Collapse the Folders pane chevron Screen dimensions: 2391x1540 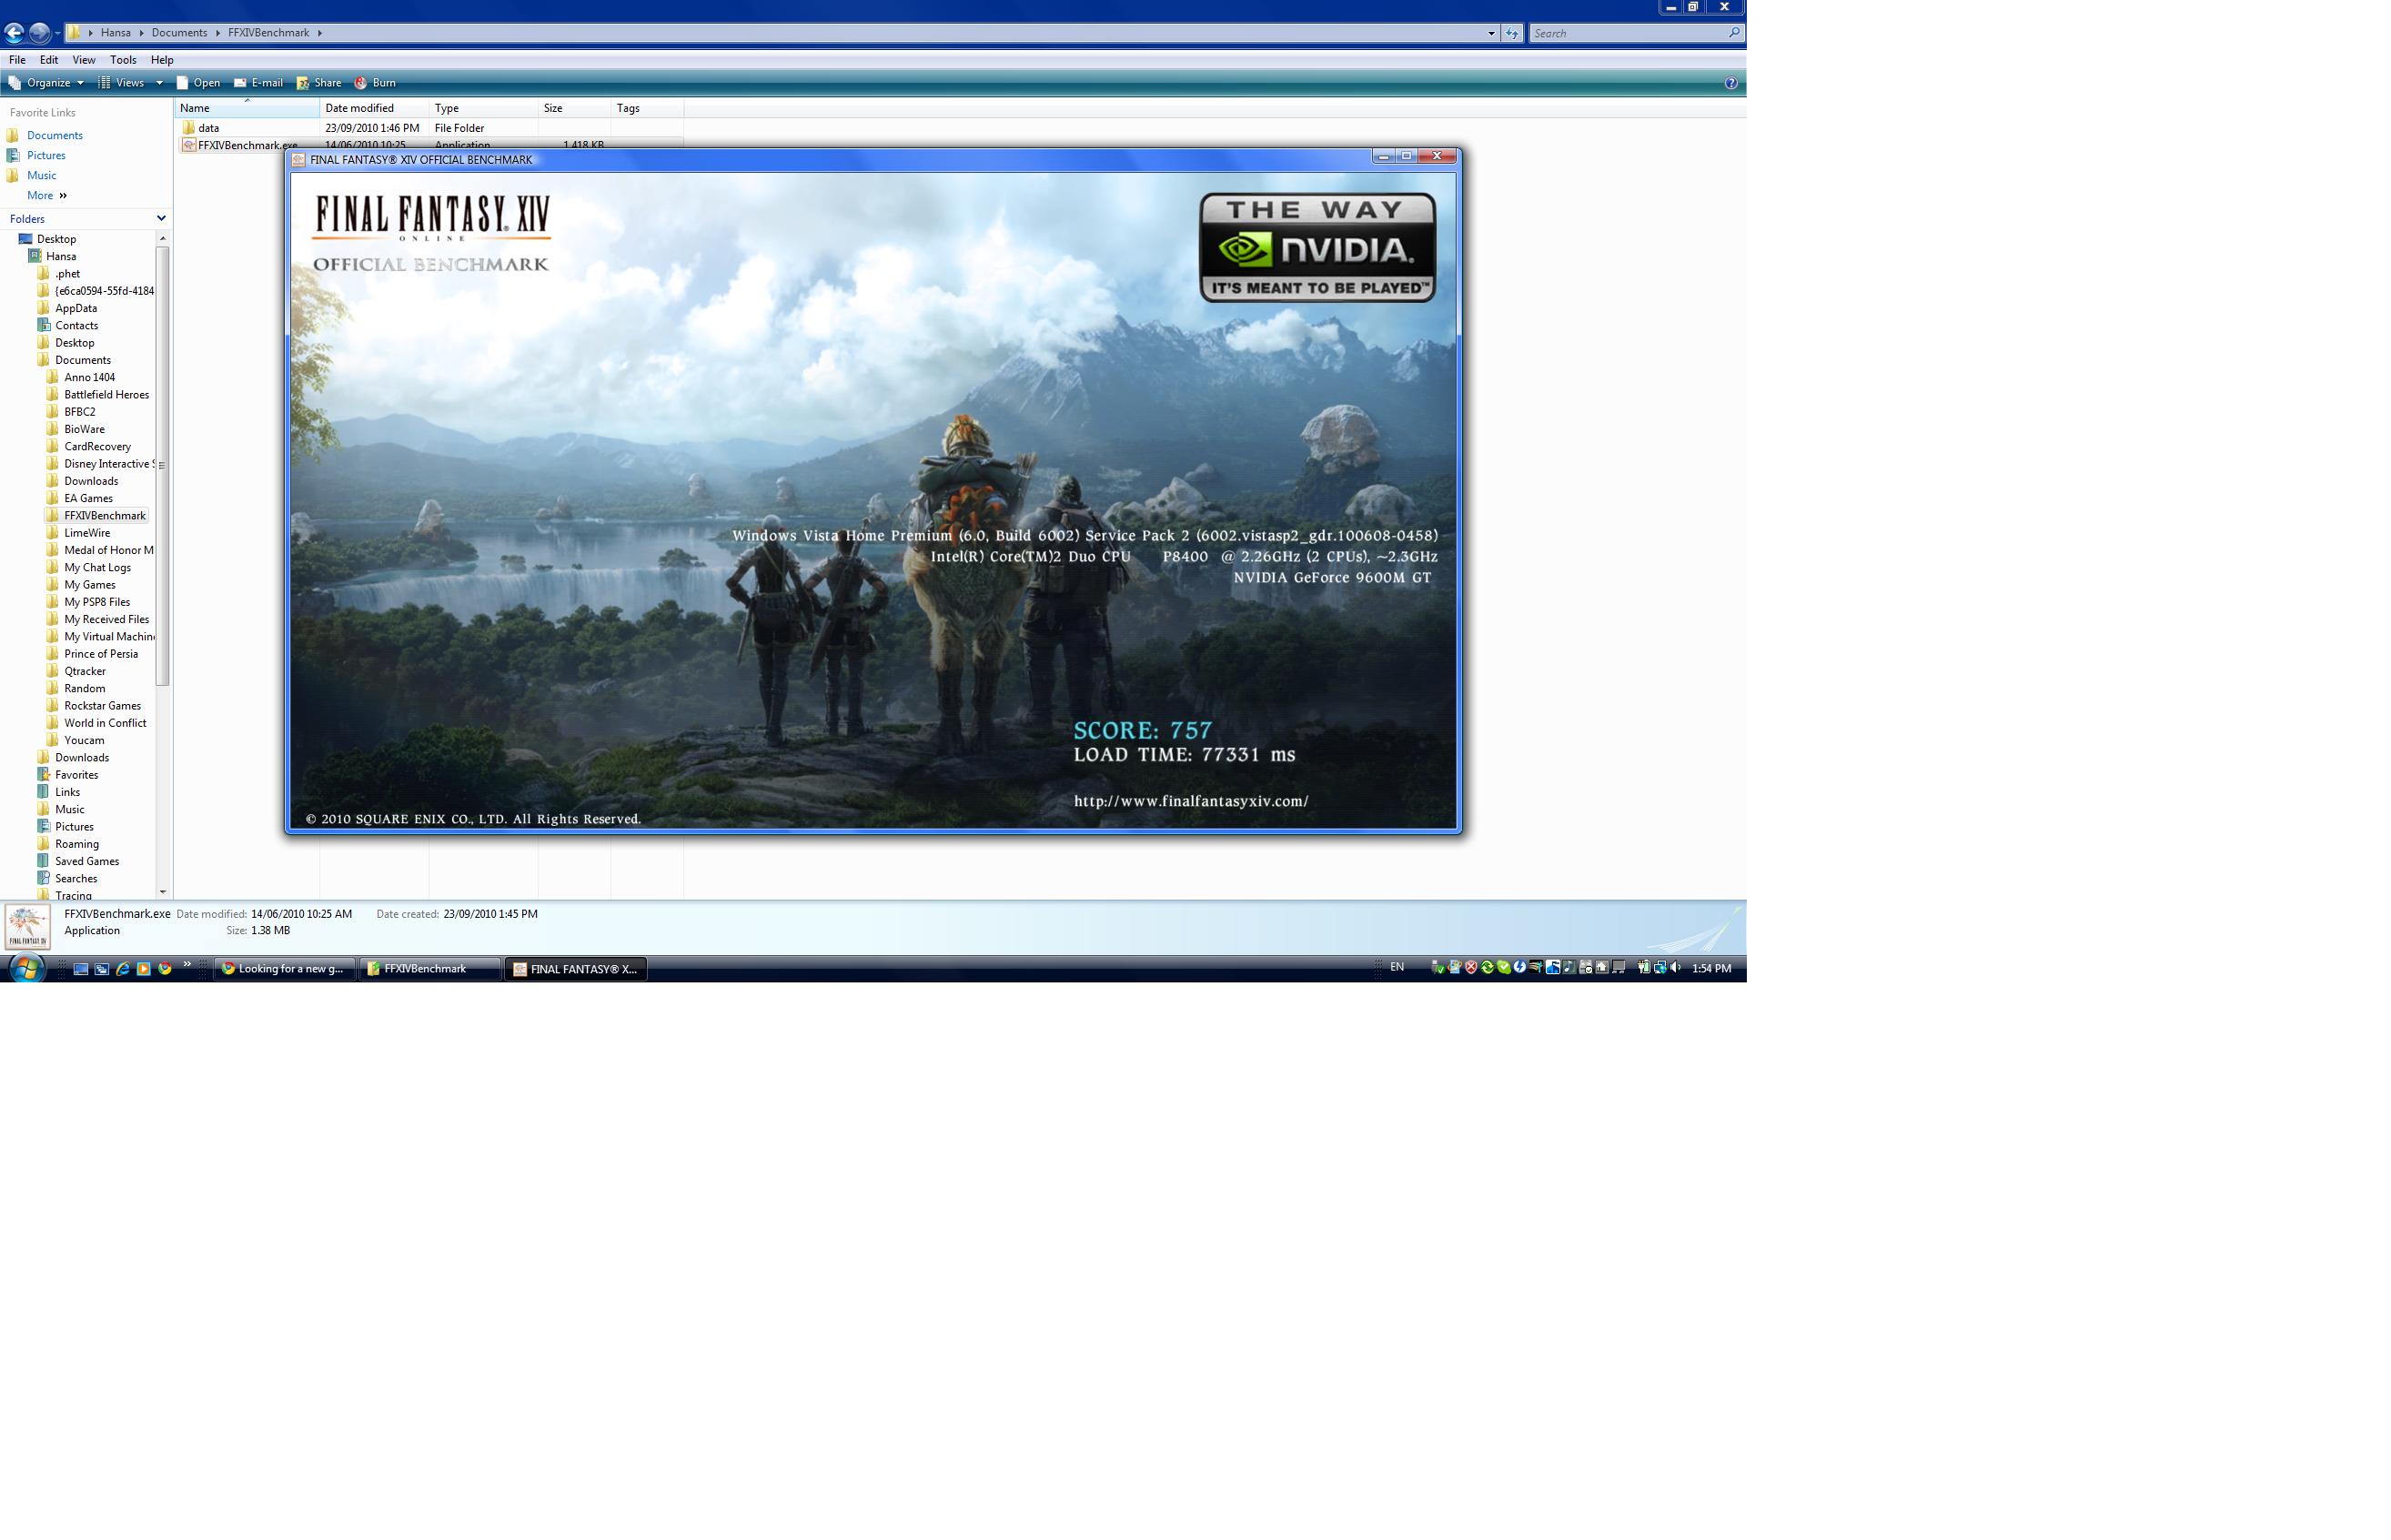coord(161,218)
